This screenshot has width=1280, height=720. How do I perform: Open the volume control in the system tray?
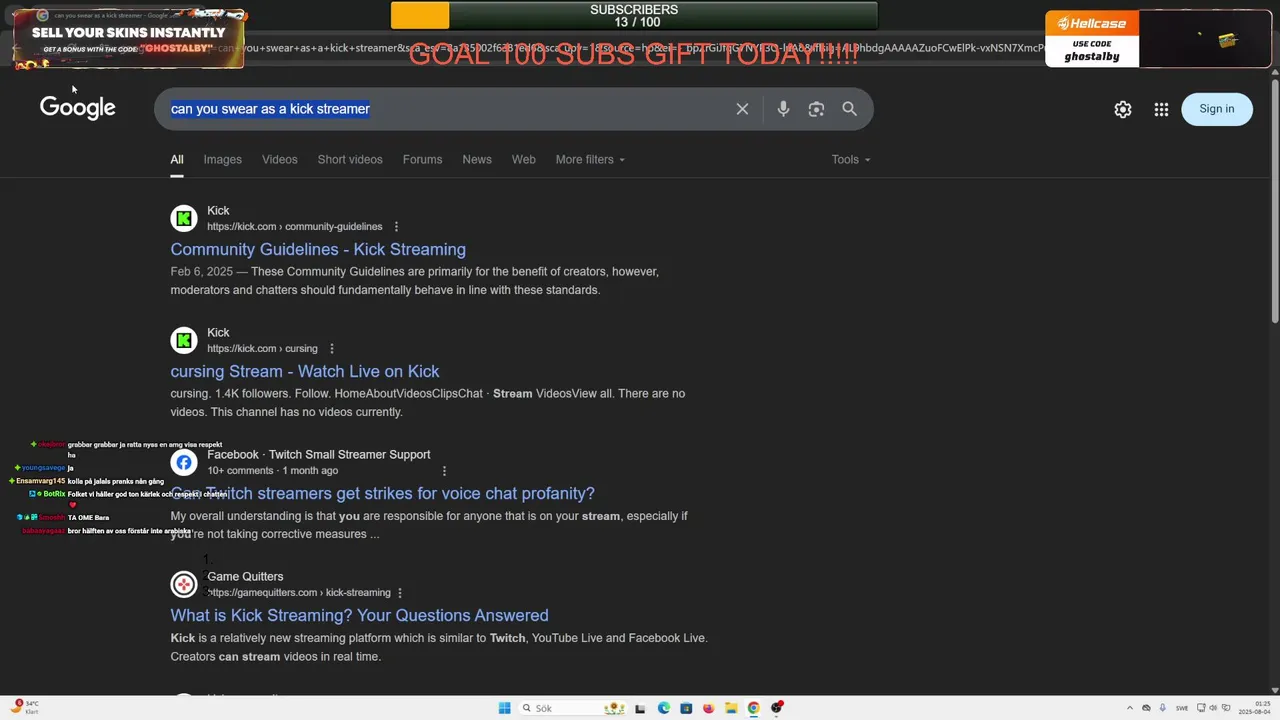tap(1214, 708)
